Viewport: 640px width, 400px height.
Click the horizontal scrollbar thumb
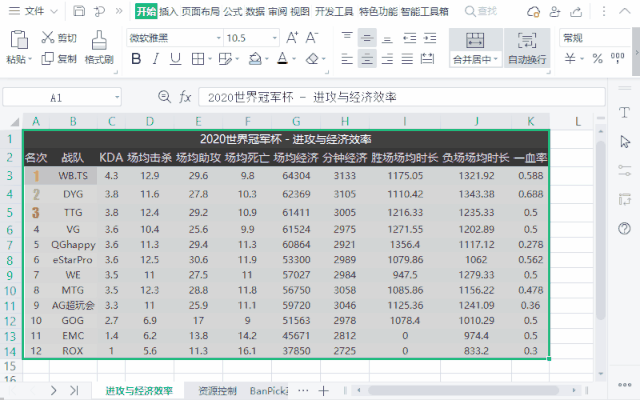pos(463,390)
